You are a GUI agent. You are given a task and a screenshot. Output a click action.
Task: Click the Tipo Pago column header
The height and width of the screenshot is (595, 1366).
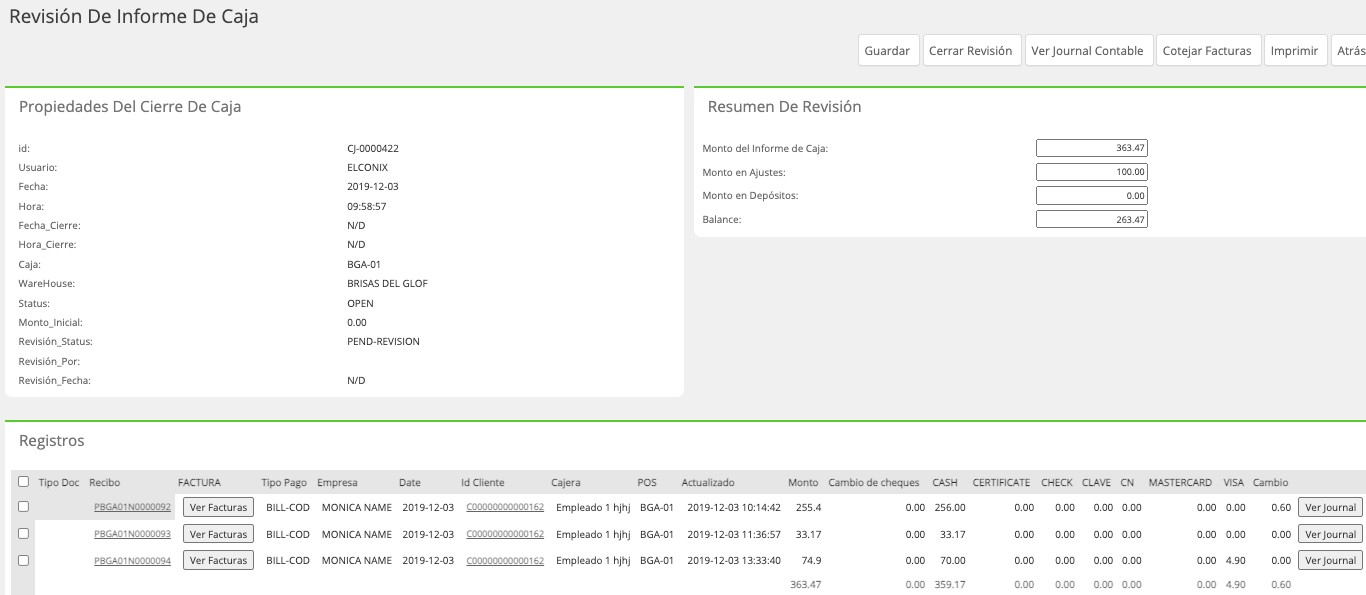click(x=285, y=482)
